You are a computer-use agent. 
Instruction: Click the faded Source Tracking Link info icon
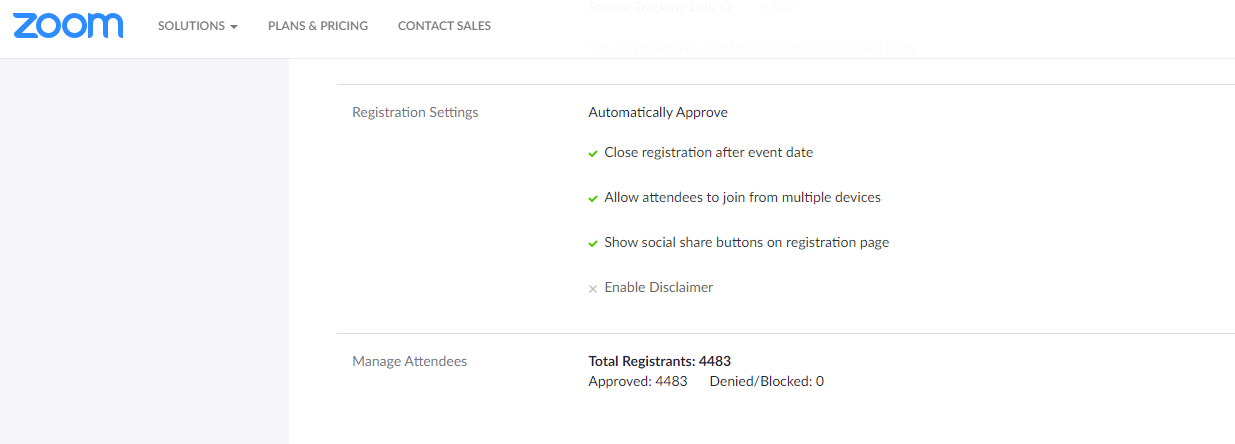point(726,7)
